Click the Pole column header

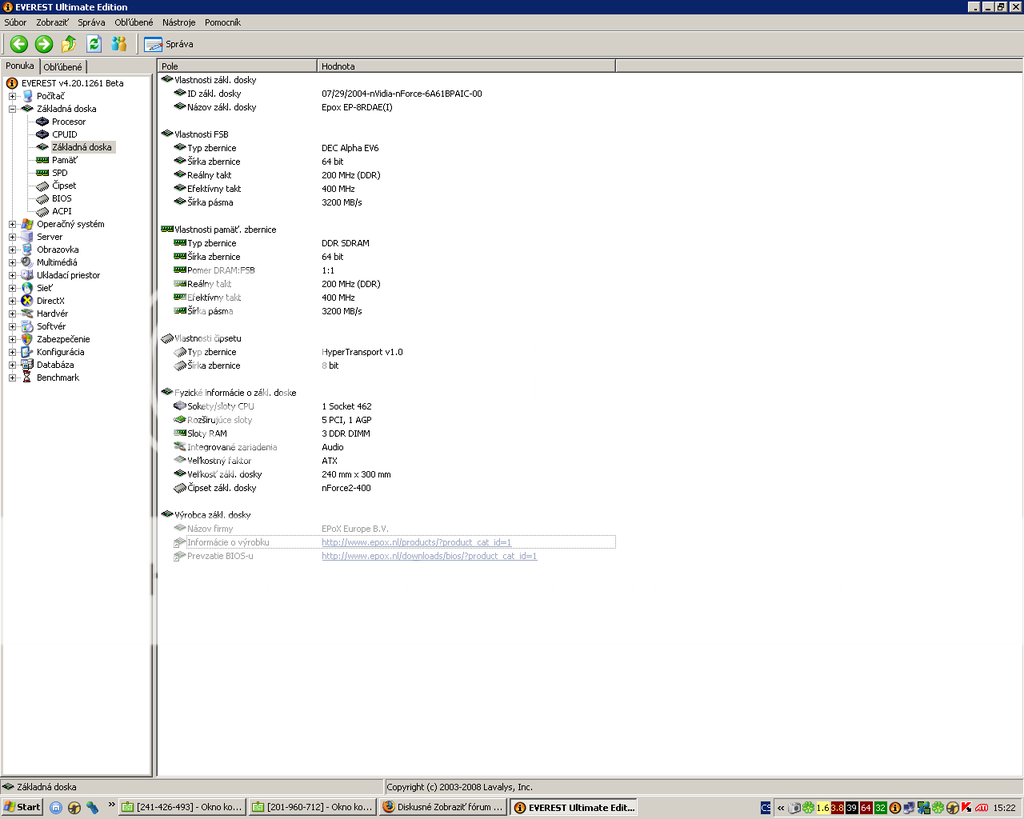click(x=238, y=66)
